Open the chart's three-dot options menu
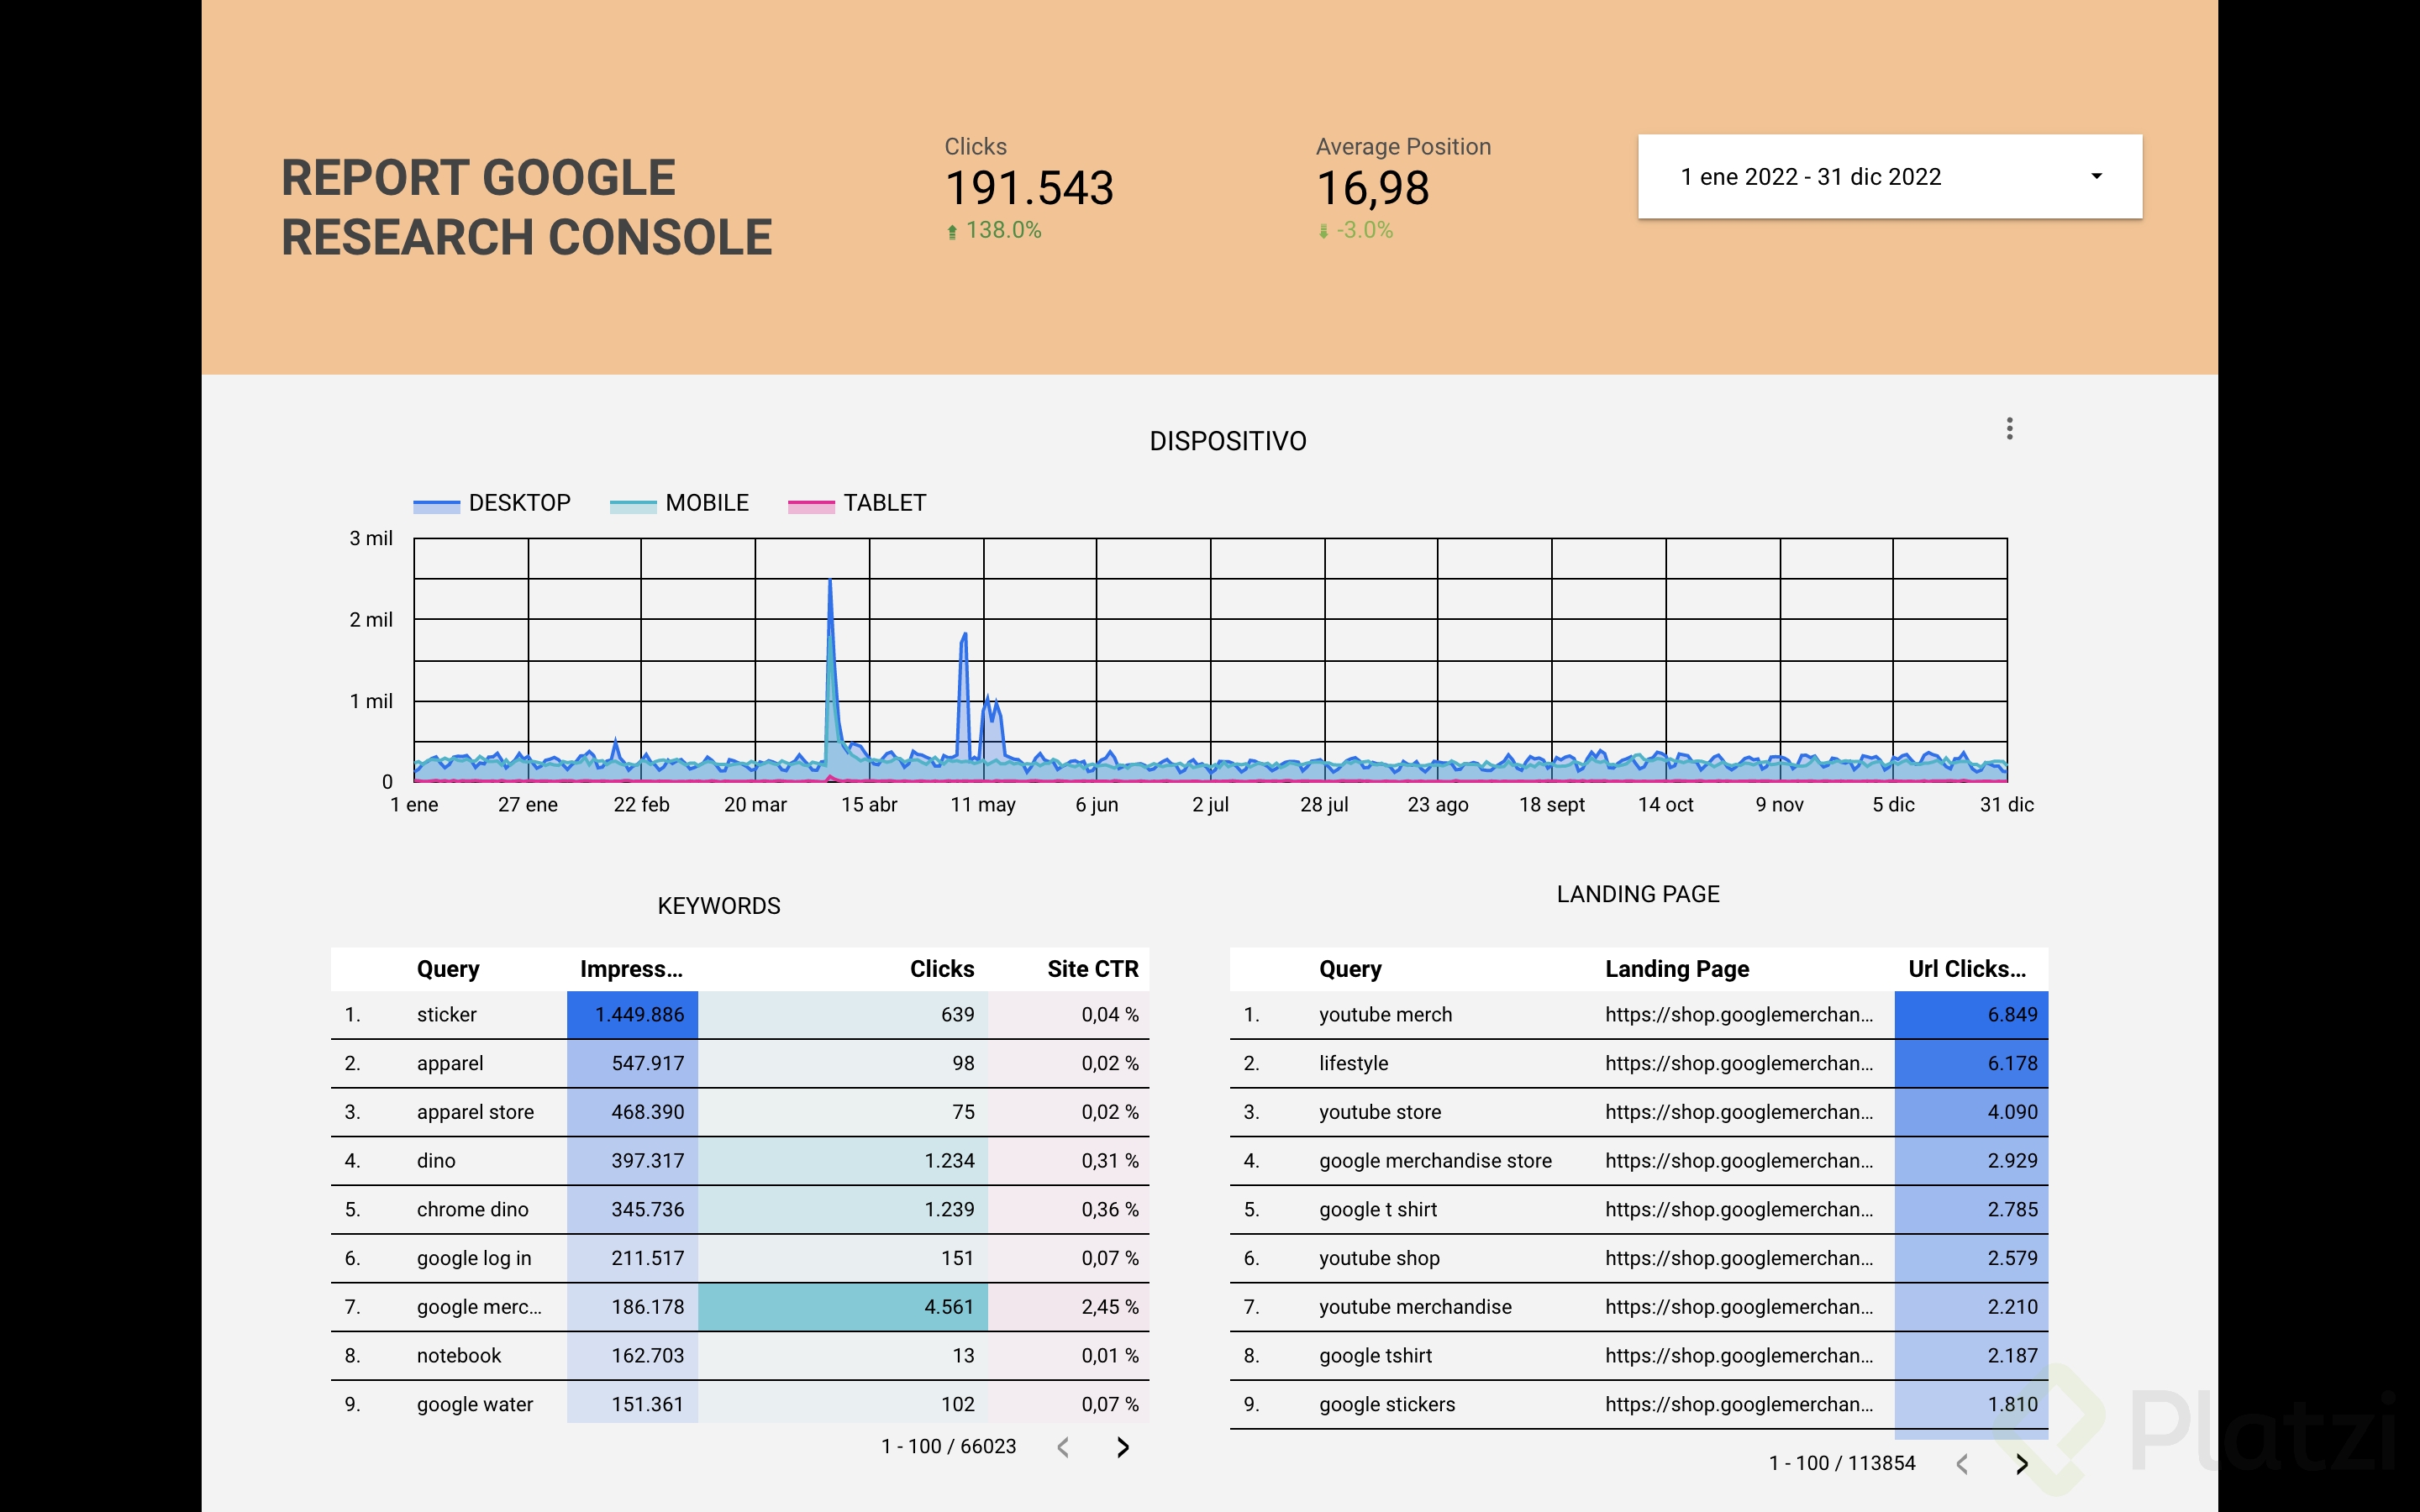The height and width of the screenshot is (1512, 2420). tap(2009, 429)
